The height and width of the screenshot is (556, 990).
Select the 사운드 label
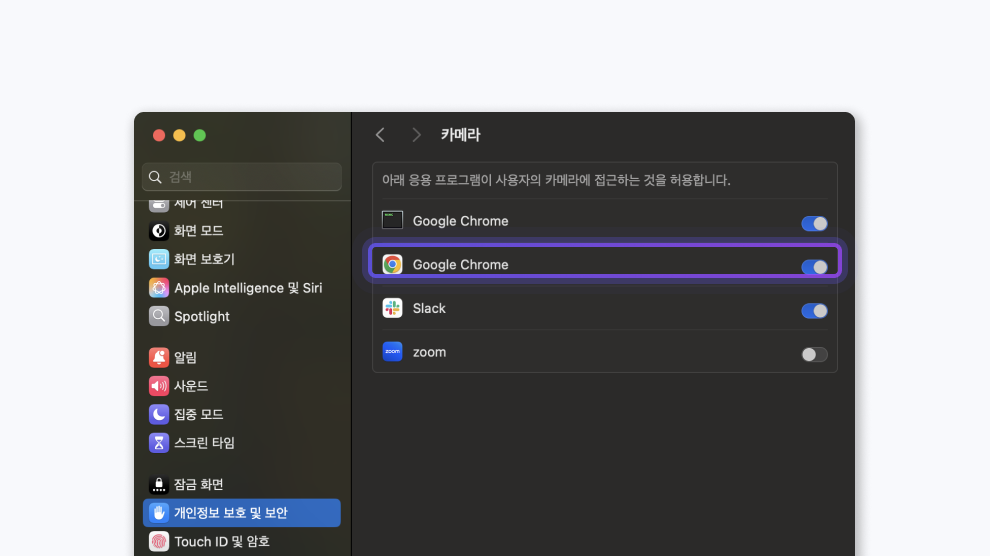click(191, 386)
